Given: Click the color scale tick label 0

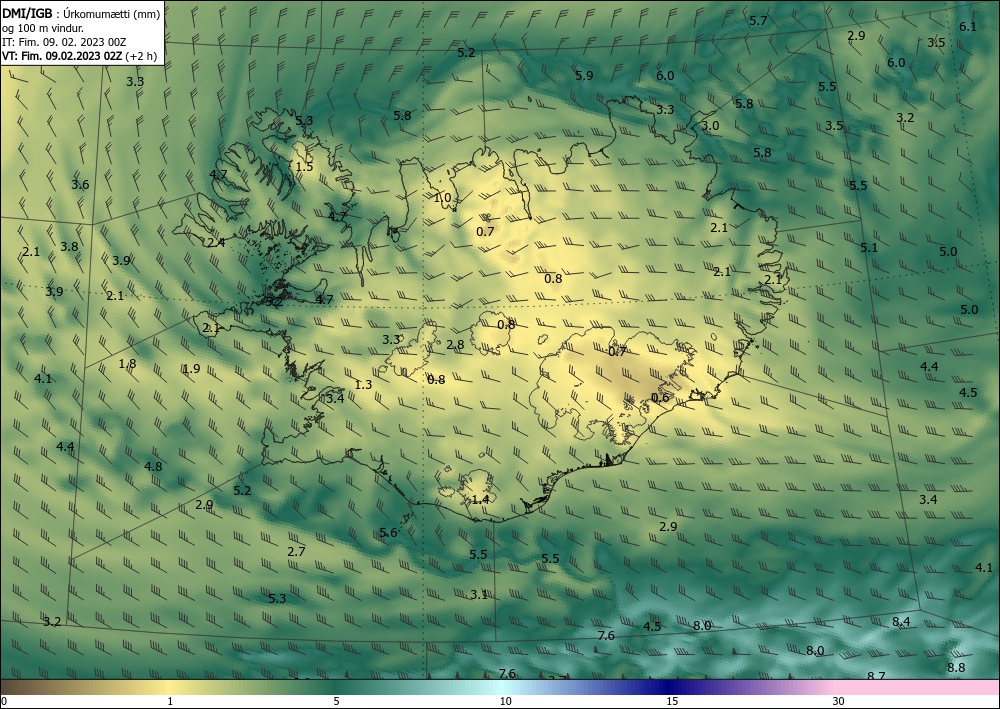Looking at the screenshot, I should coord(4,702).
